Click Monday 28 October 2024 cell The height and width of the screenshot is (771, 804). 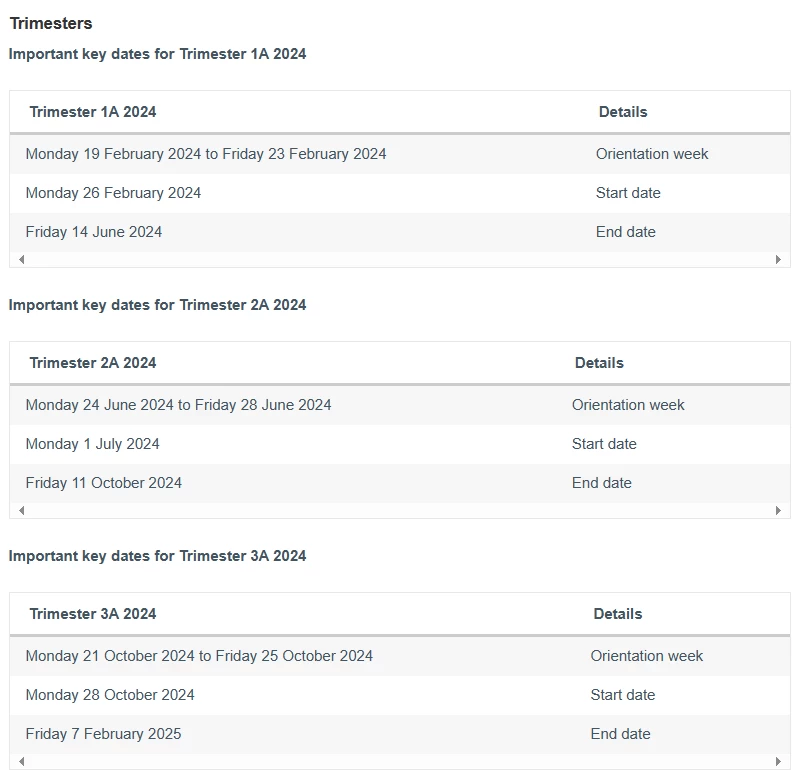click(110, 695)
